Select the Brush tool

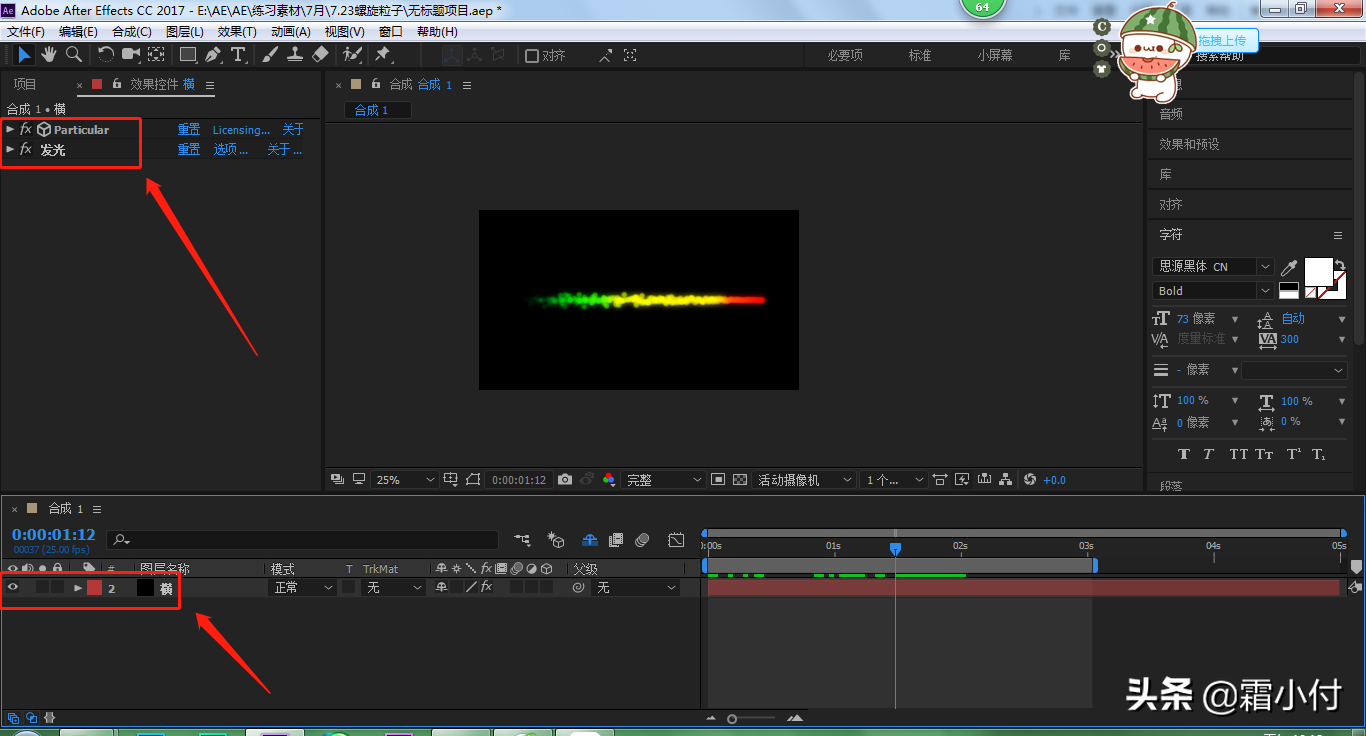pyautogui.click(x=270, y=54)
